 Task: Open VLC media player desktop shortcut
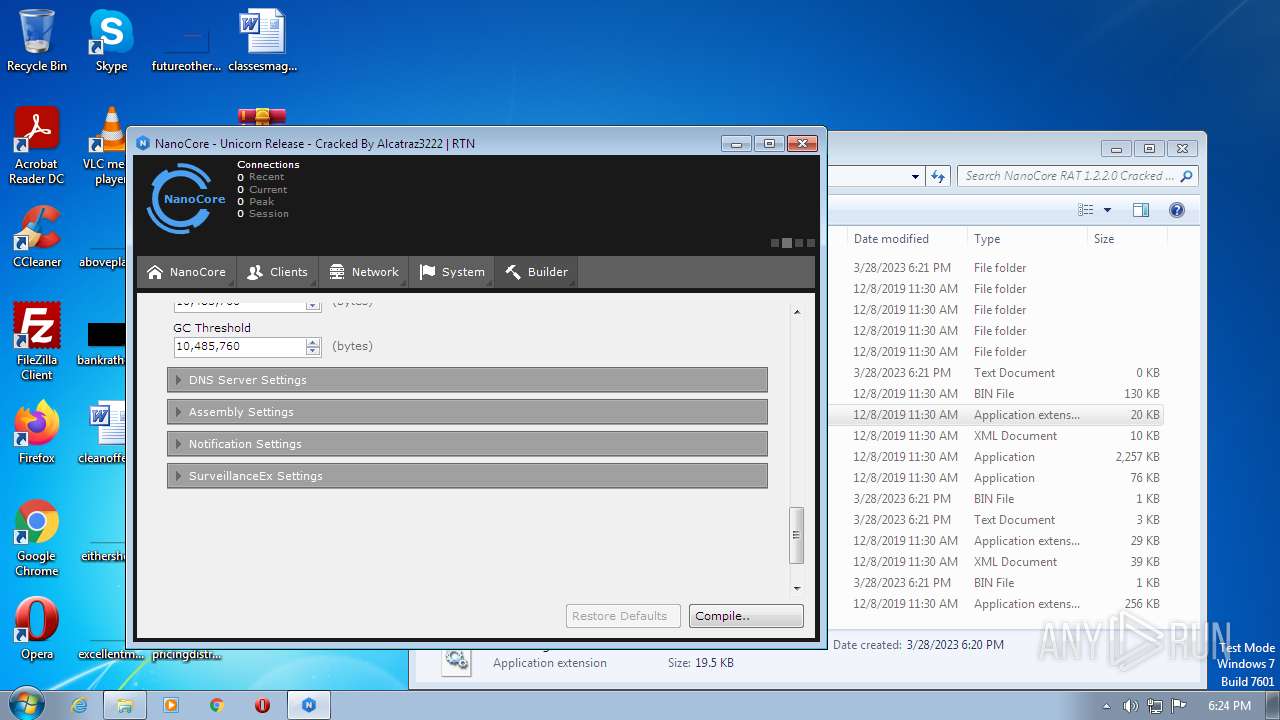point(108,146)
